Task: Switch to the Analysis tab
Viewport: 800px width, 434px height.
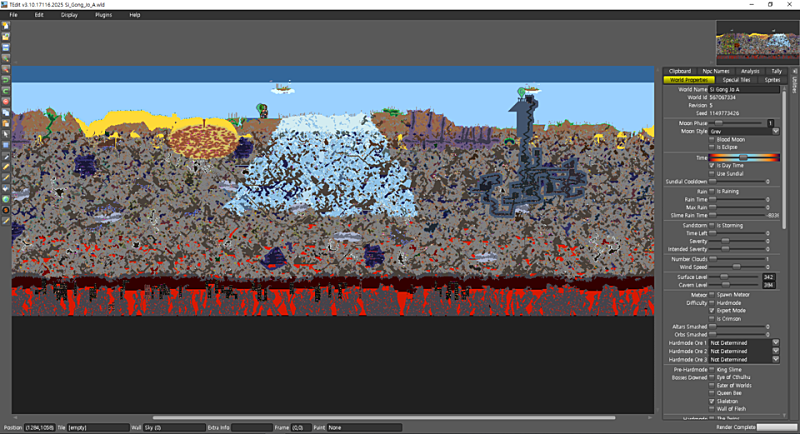Action: 750,71
